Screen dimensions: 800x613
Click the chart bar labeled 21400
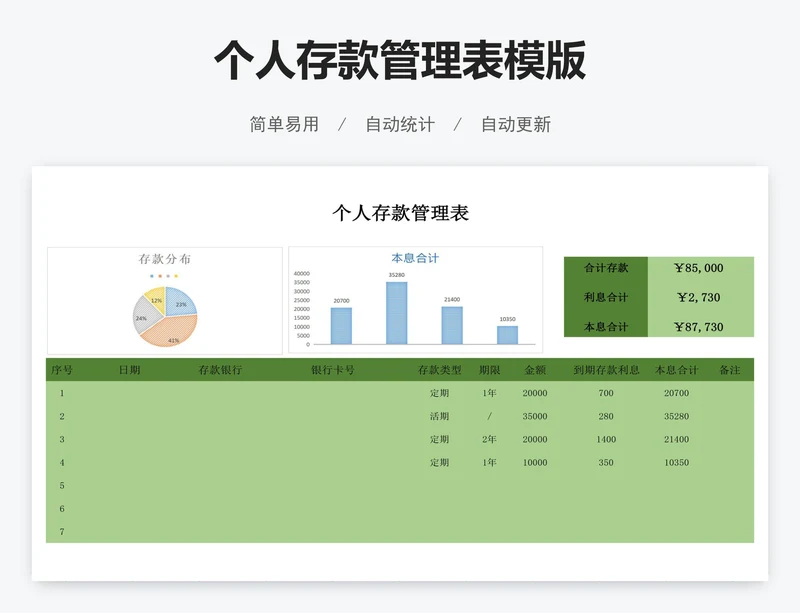click(452, 325)
